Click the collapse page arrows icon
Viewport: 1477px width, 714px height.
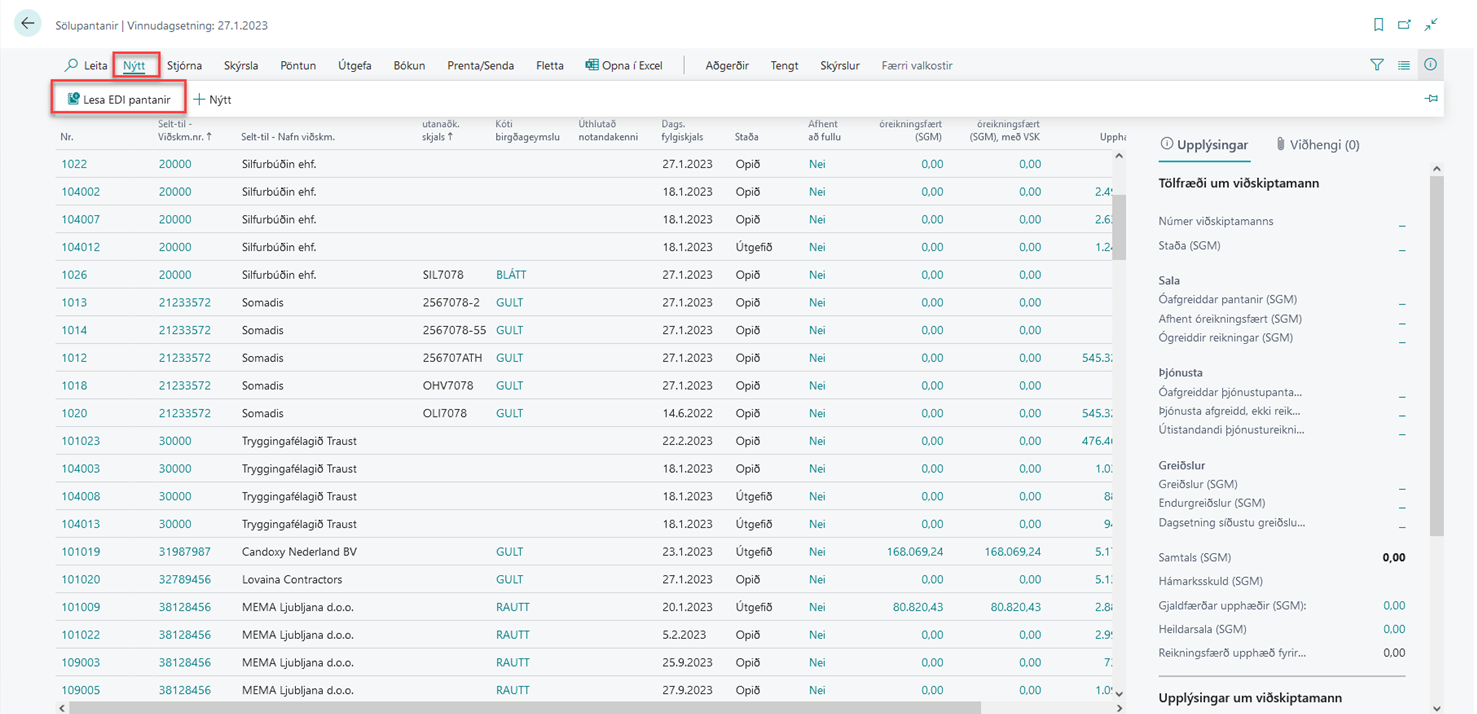point(1432,25)
